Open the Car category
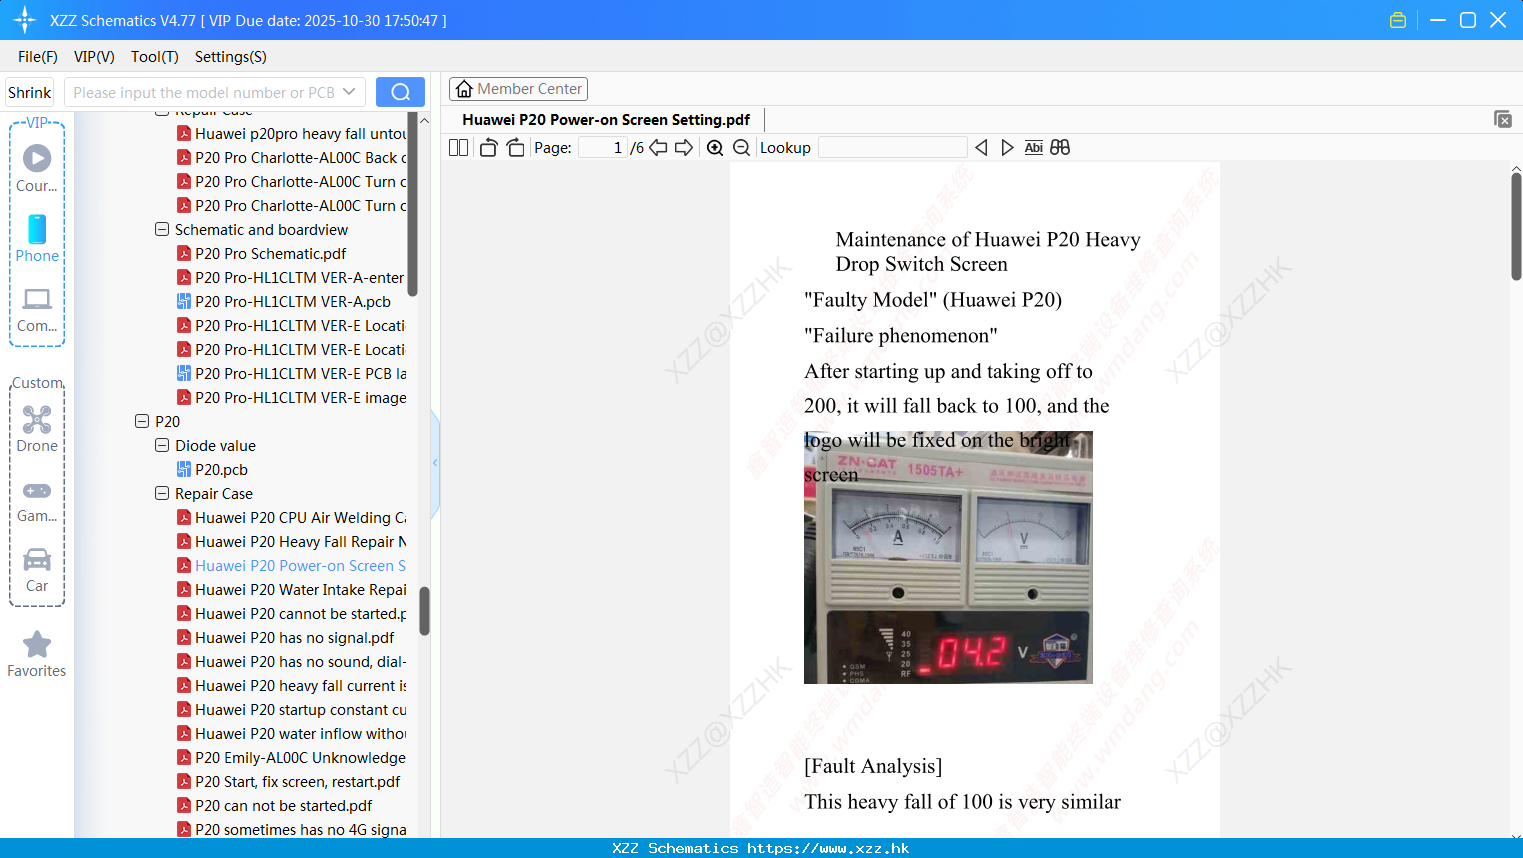The width and height of the screenshot is (1523, 858). click(x=37, y=571)
